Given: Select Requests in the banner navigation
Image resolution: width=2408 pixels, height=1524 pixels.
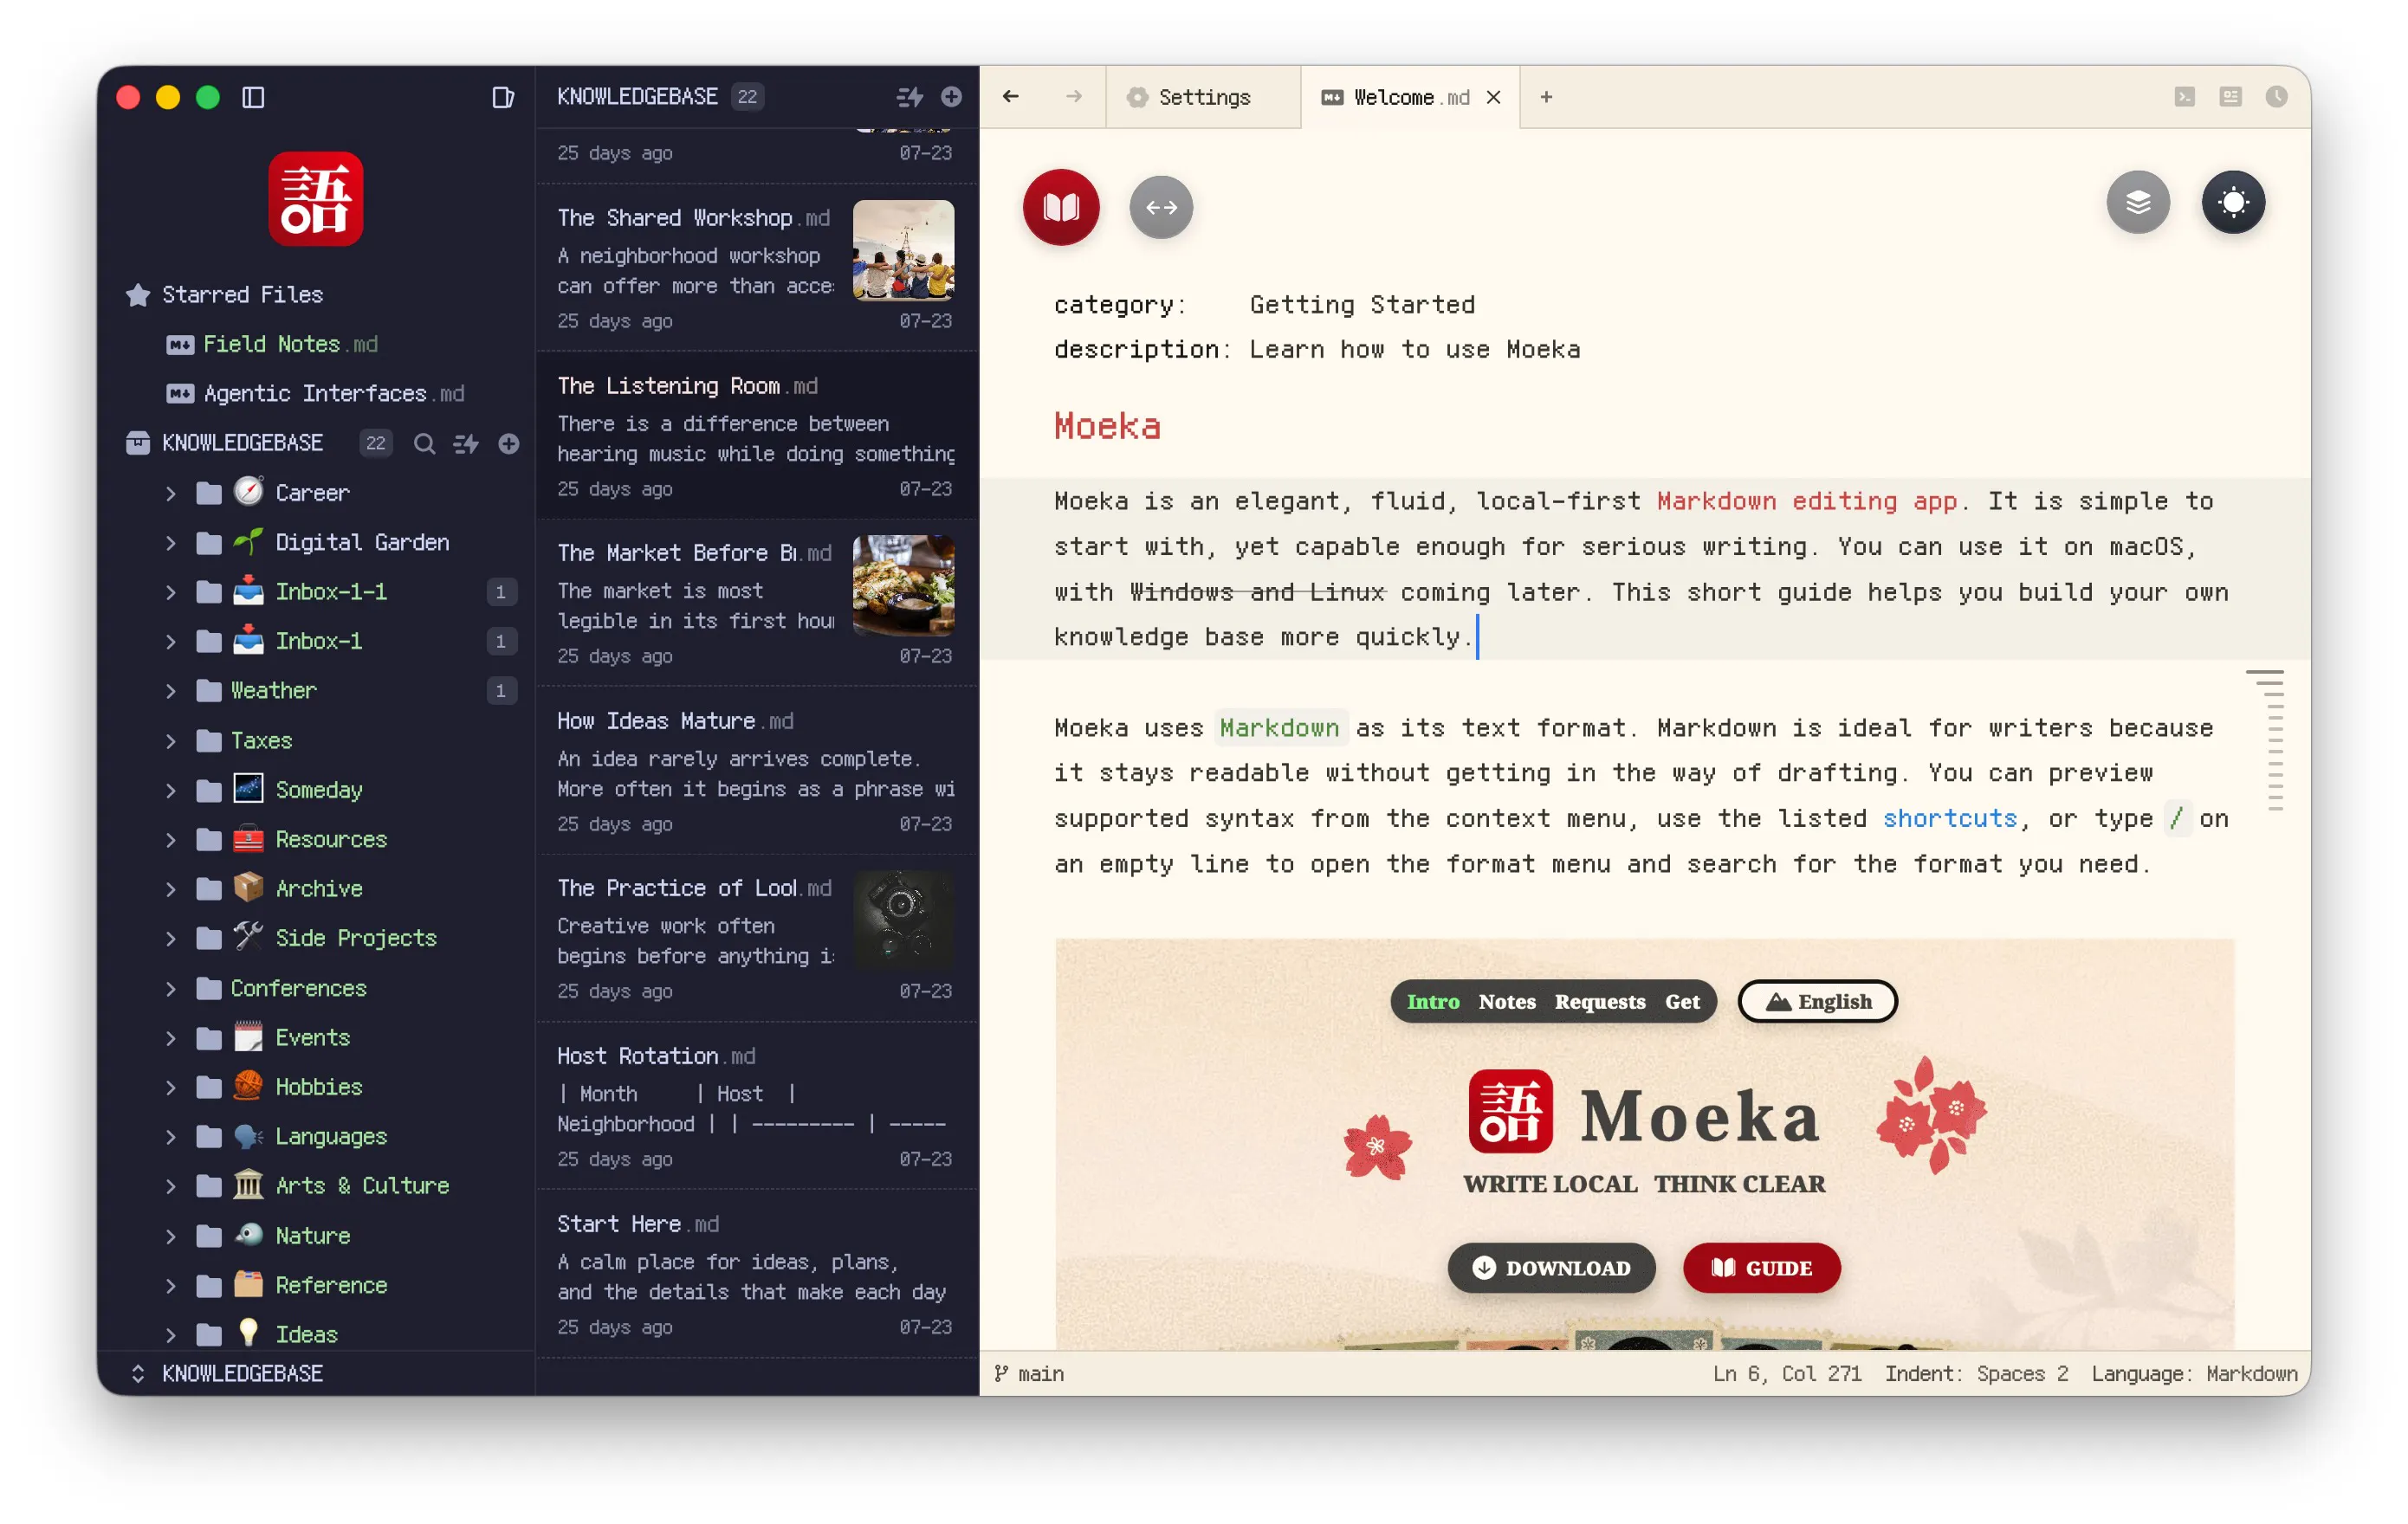Looking at the screenshot, I should pyautogui.click(x=1600, y=1002).
